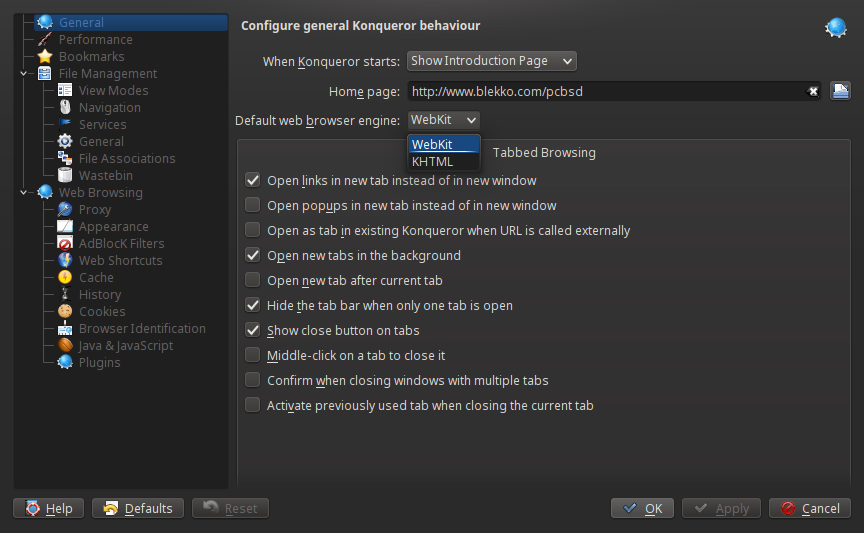Select KHTML in the engine list
Image resolution: width=864 pixels, height=533 pixels.
(444, 161)
